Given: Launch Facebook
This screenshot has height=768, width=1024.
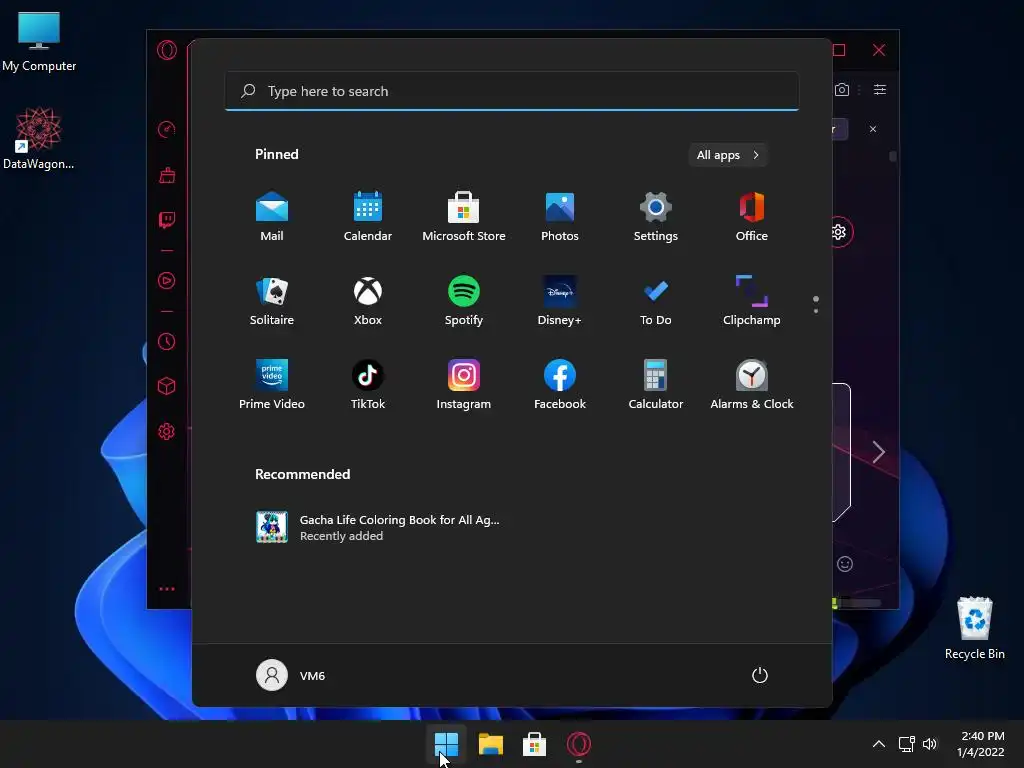Looking at the screenshot, I should pyautogui.click(x=560, y=385).
